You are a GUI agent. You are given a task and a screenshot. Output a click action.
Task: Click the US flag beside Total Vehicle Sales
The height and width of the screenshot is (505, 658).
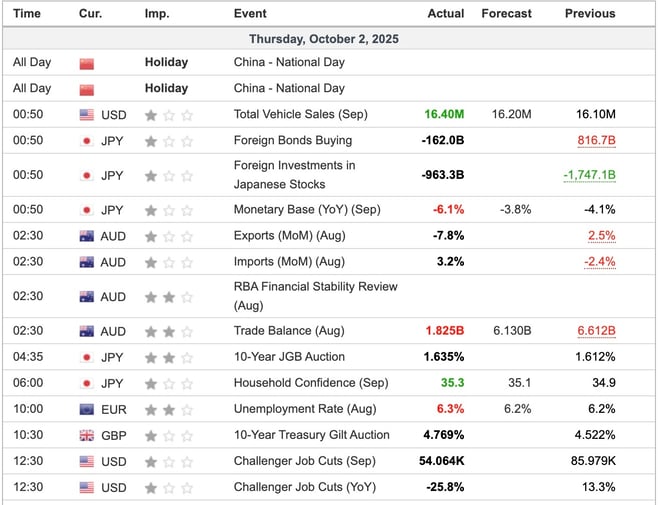click(x=86, y=115)
